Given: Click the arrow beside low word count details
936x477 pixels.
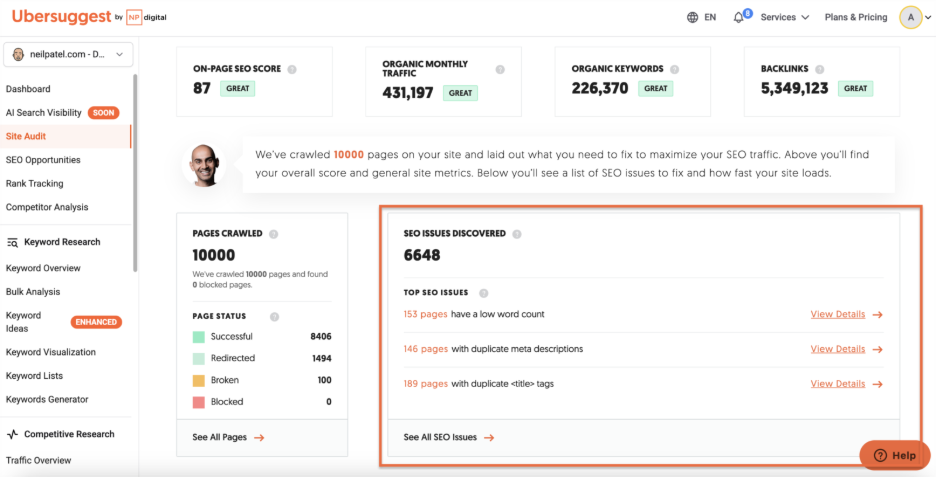Looking at the screenshot, I should (x=878, y=315).
